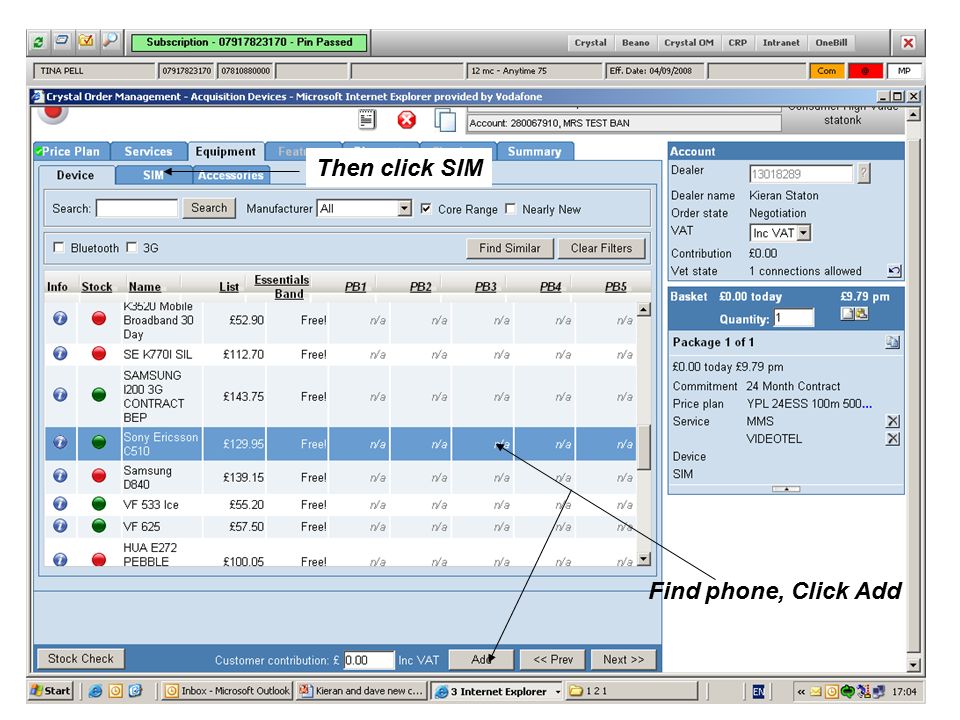Sort devices by the List price header
Viewport: 960px width, 720px height.
point(229,287)
